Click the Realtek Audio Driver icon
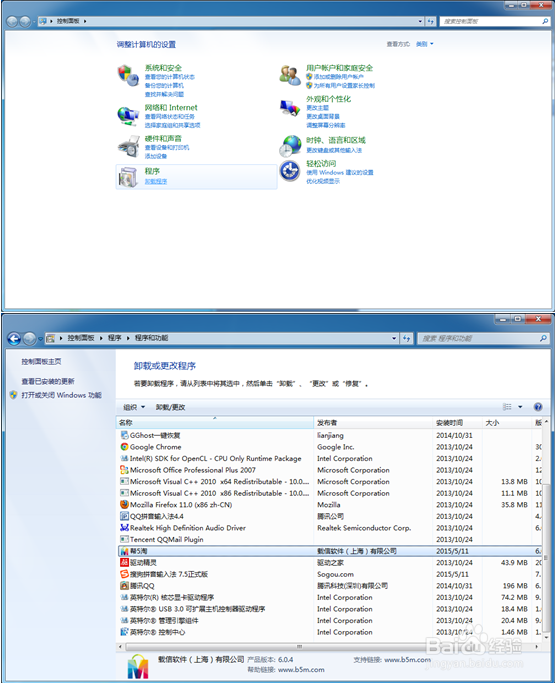The height and width of the screenshot is (683, 555). pos(124,527)
